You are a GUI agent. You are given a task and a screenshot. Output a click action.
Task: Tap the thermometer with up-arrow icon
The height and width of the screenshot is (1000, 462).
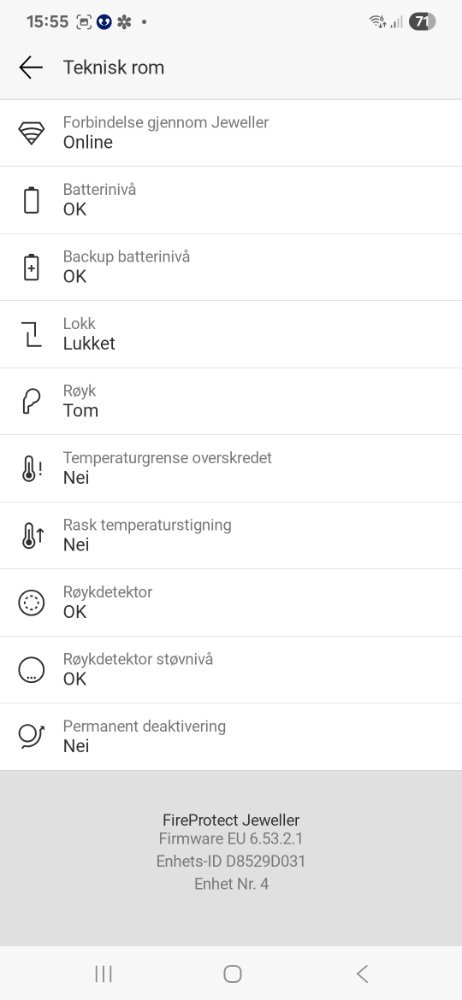click(31, 536)
